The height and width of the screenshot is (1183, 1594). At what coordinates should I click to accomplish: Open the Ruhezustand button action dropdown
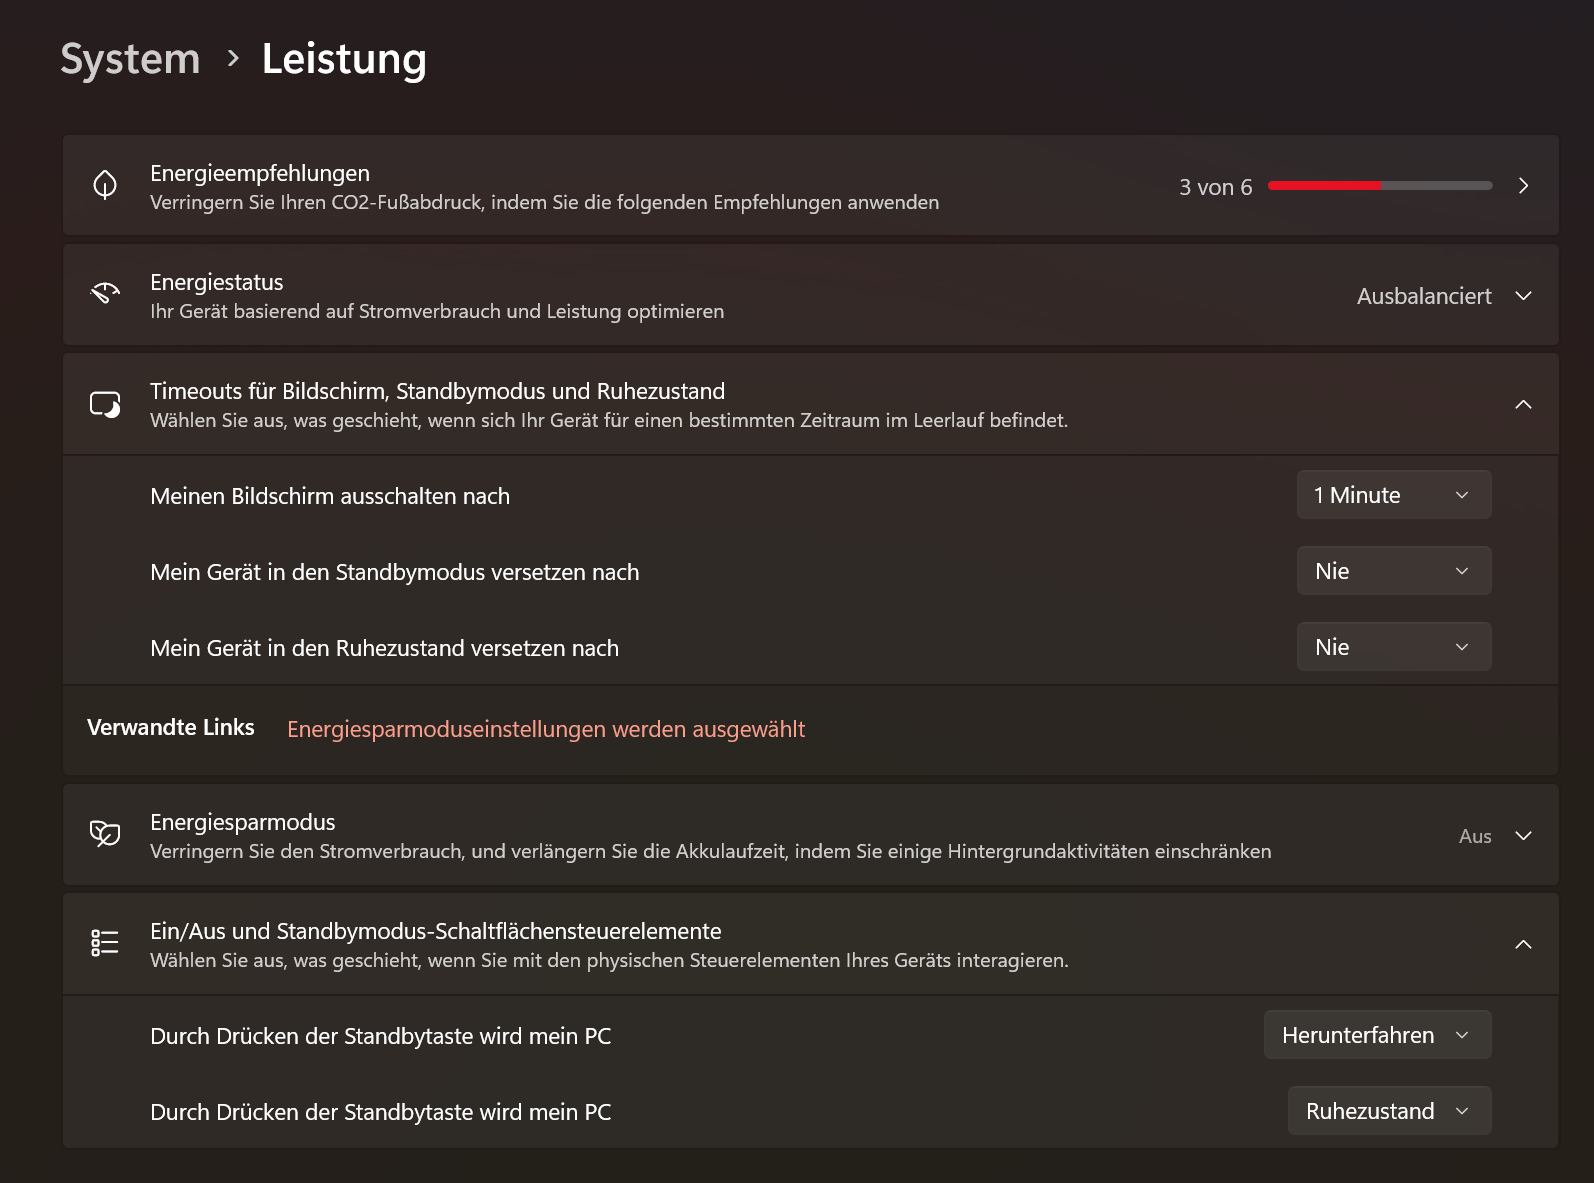click(1389, 1111)
